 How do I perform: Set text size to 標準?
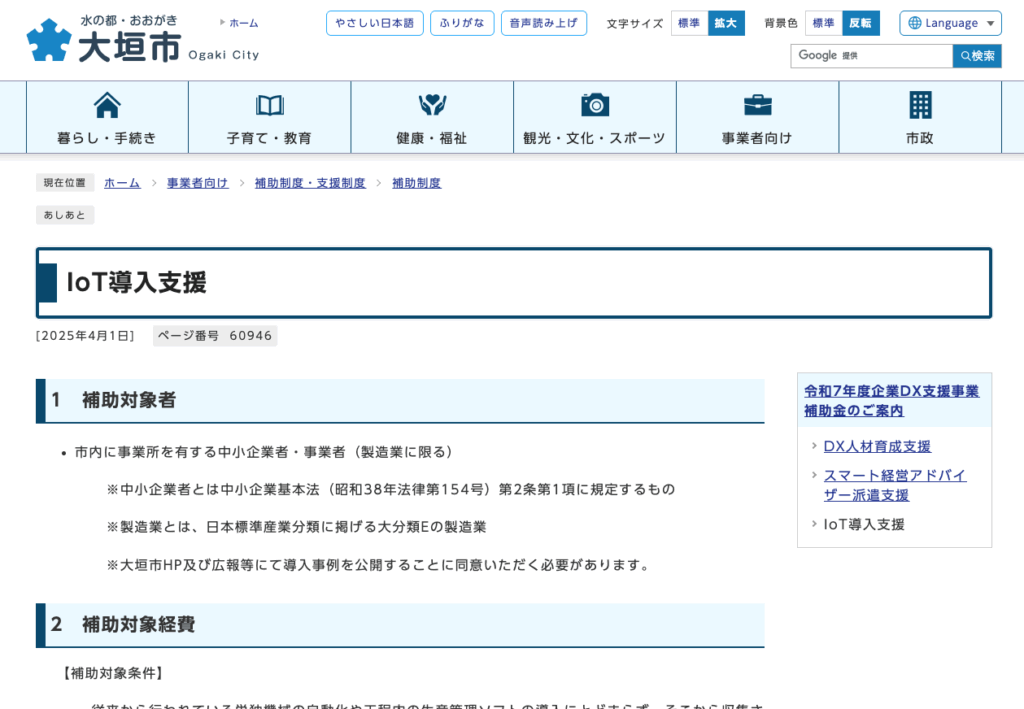coord(689,23)
